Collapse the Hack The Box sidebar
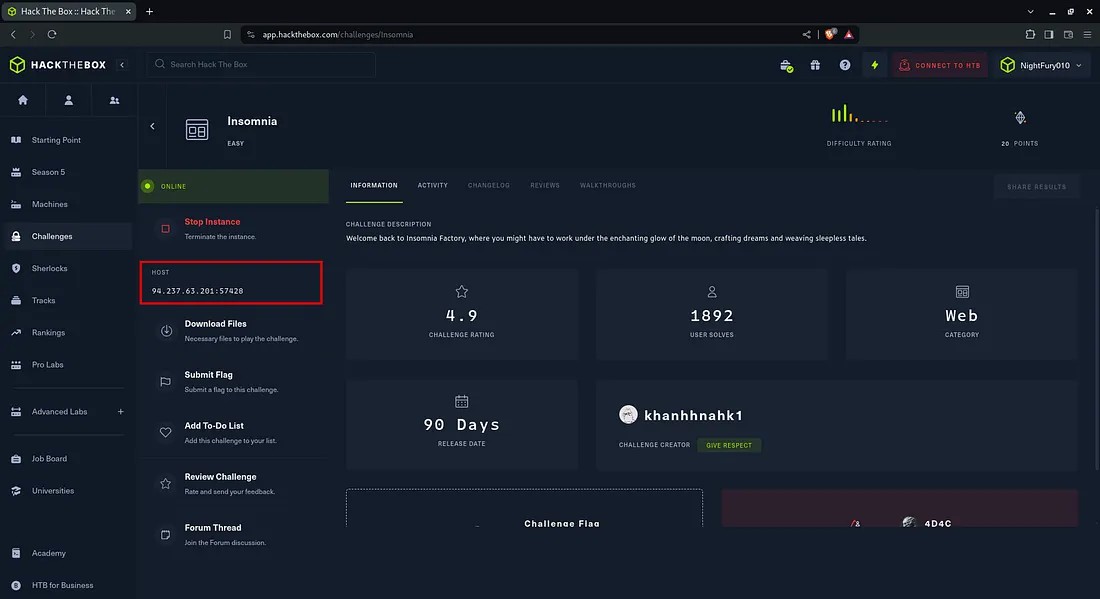Screen dimensions: 1100x599 coord(122,65)
